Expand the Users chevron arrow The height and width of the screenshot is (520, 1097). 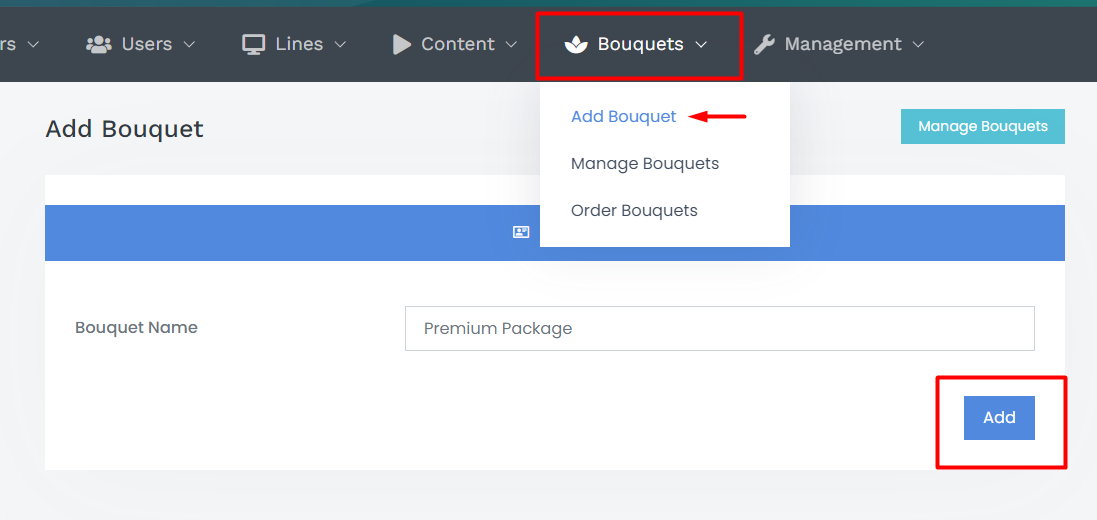189,45
